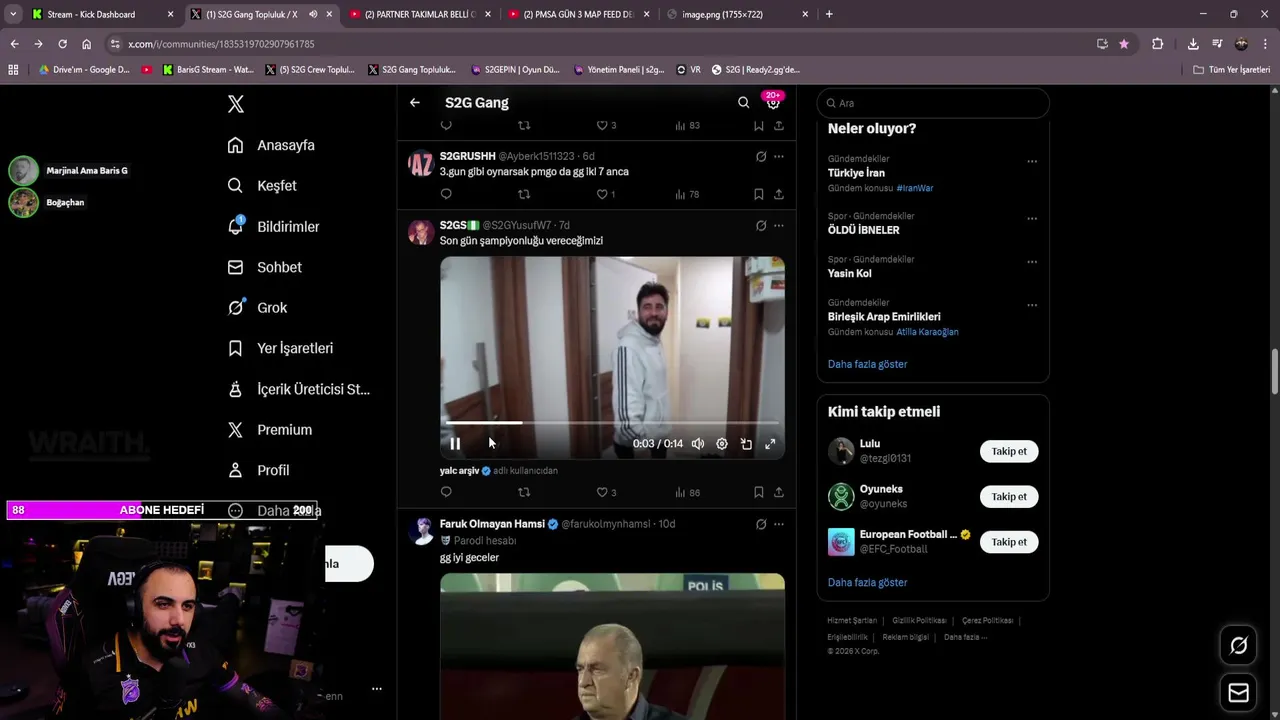Open Sohbet messages
Viewport: 1280px width, 720px height.
pyautogui.click(x=264, y=267)
